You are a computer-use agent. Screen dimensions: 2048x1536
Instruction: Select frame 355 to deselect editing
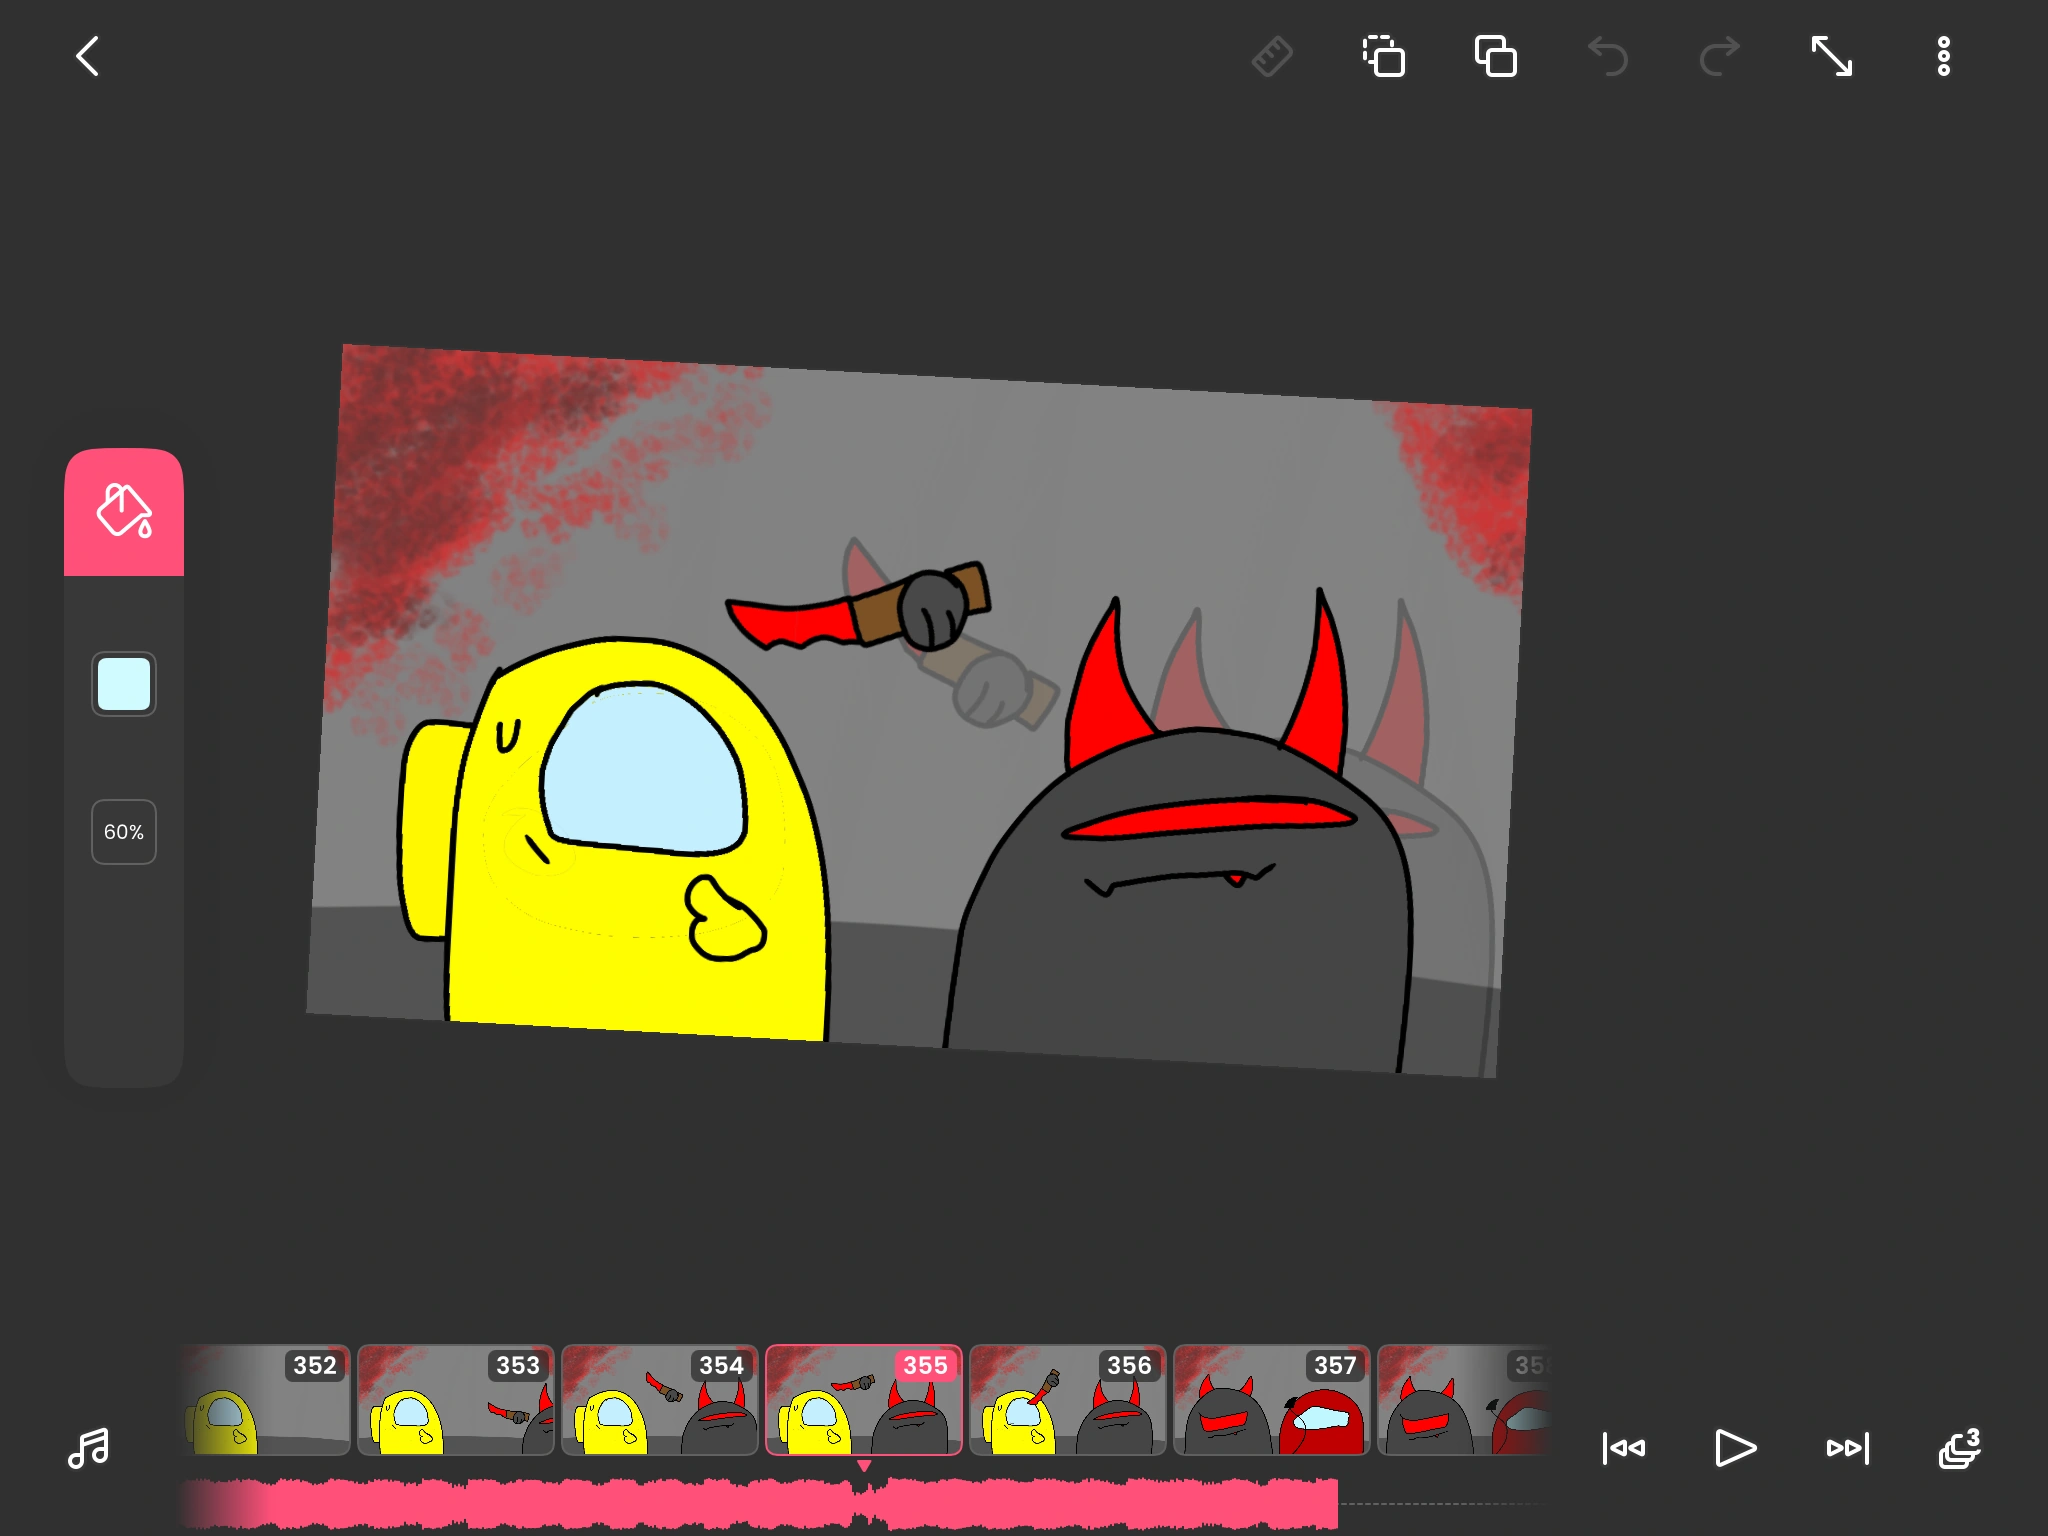pos(863,1400)
